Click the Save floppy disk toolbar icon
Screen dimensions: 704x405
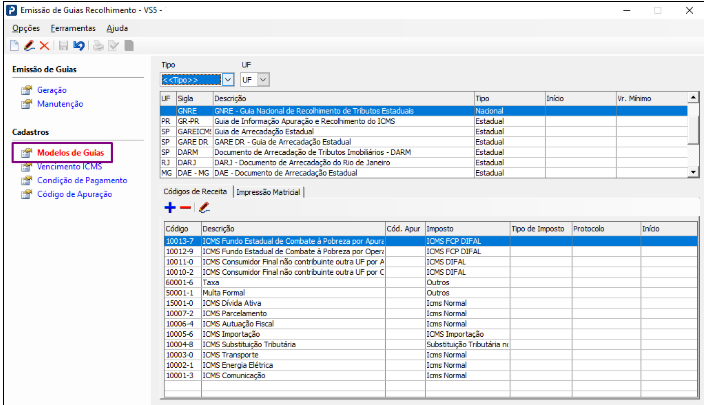point(63,46)
